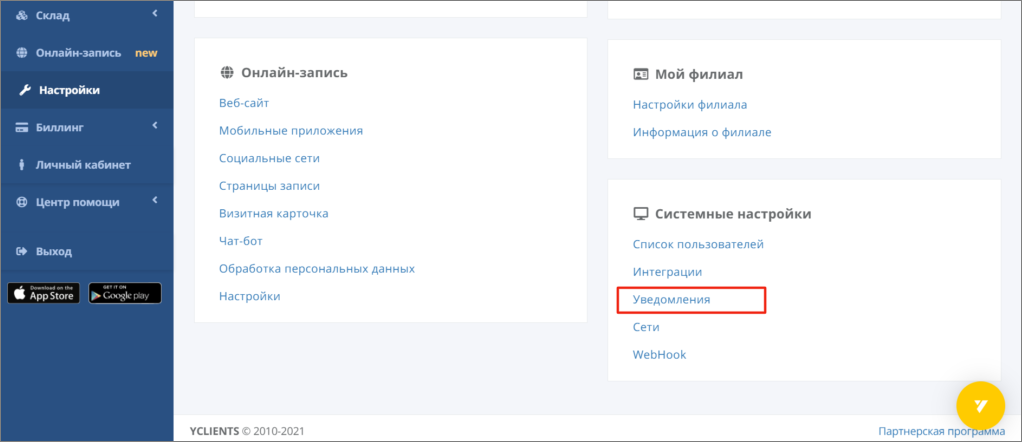
Task: Visit the Партнерская программа footer link
Action: [x=941, y=432]
